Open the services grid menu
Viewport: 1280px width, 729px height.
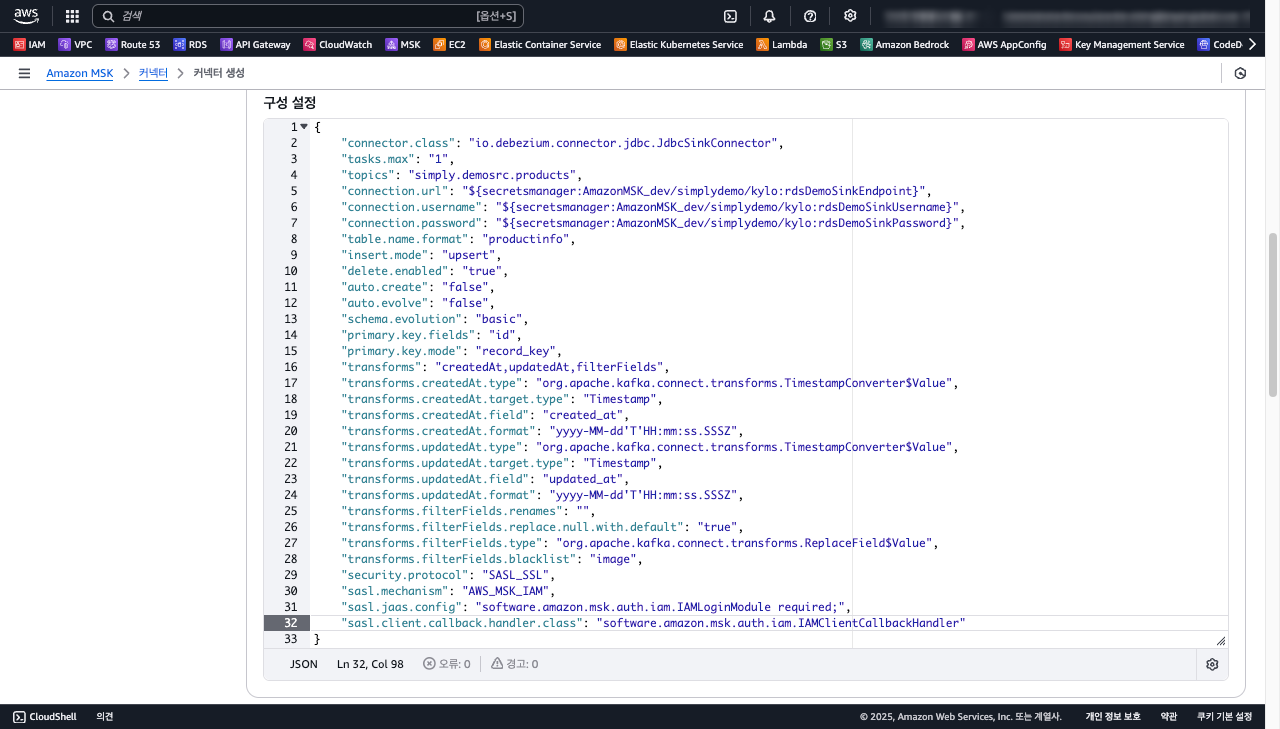(x=72, y=16)
